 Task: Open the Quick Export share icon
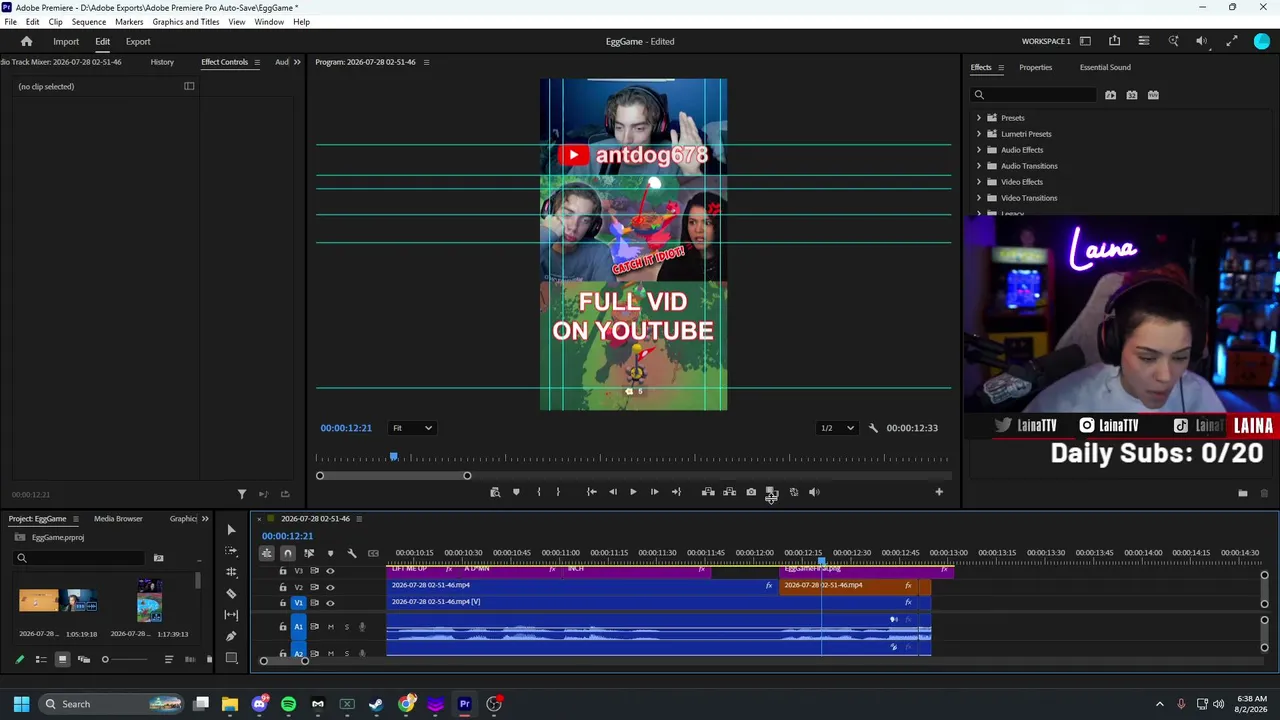point(1114,41)
